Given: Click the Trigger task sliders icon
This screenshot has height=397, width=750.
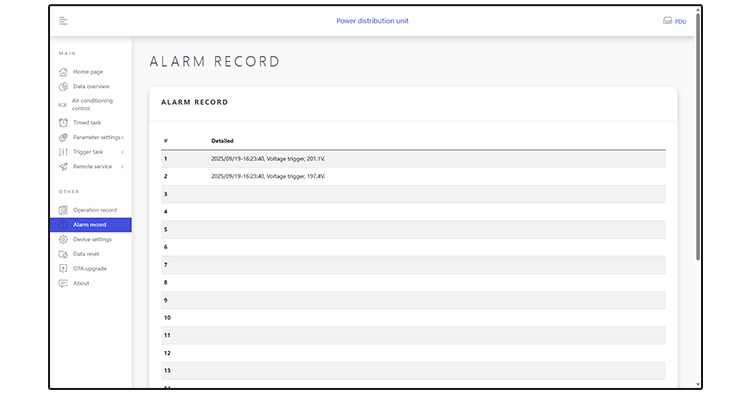Looking at the screenshot, I should tap(63, 152).
